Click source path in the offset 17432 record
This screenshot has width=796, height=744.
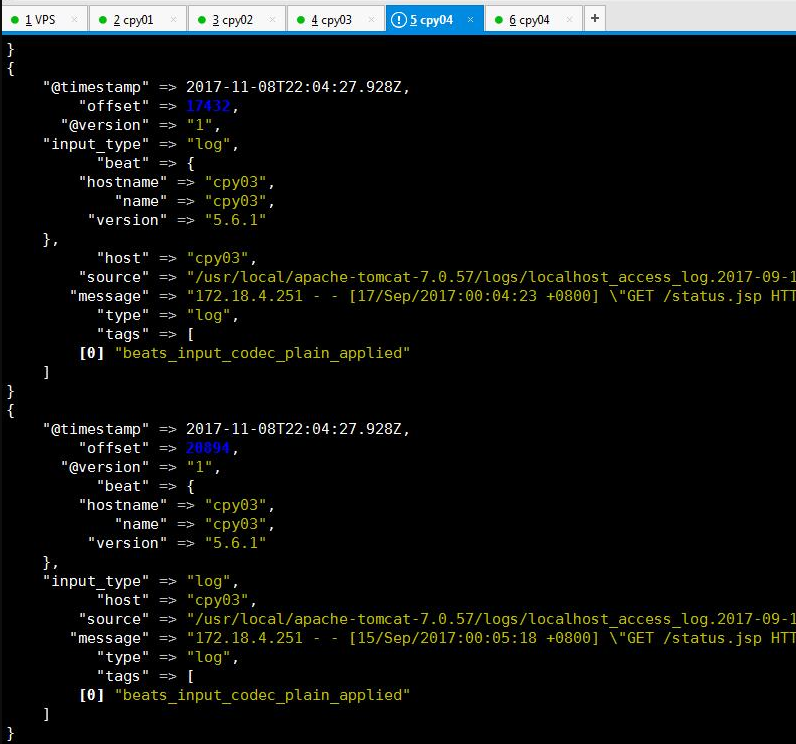[491, 277]
